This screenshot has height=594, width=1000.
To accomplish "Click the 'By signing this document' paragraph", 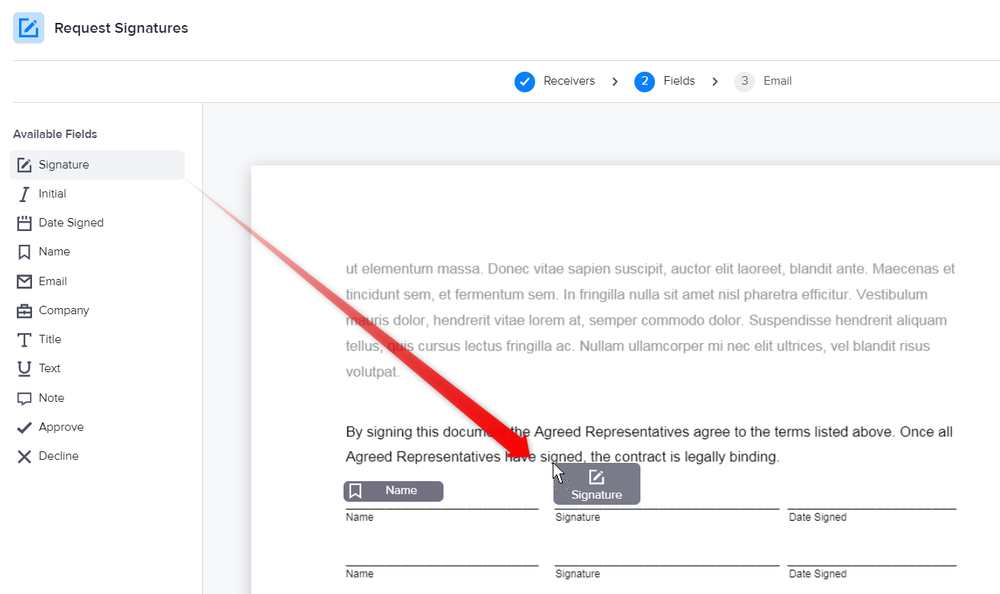I will pyautogui.click(x=649, y=444).
